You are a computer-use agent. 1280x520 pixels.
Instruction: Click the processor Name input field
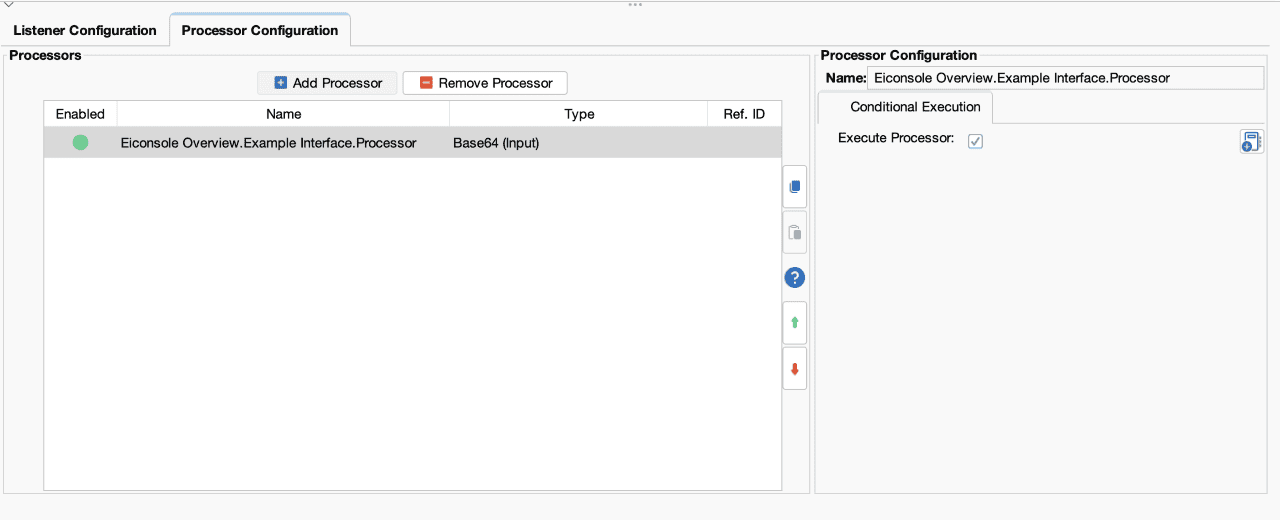coord(1066,78)
